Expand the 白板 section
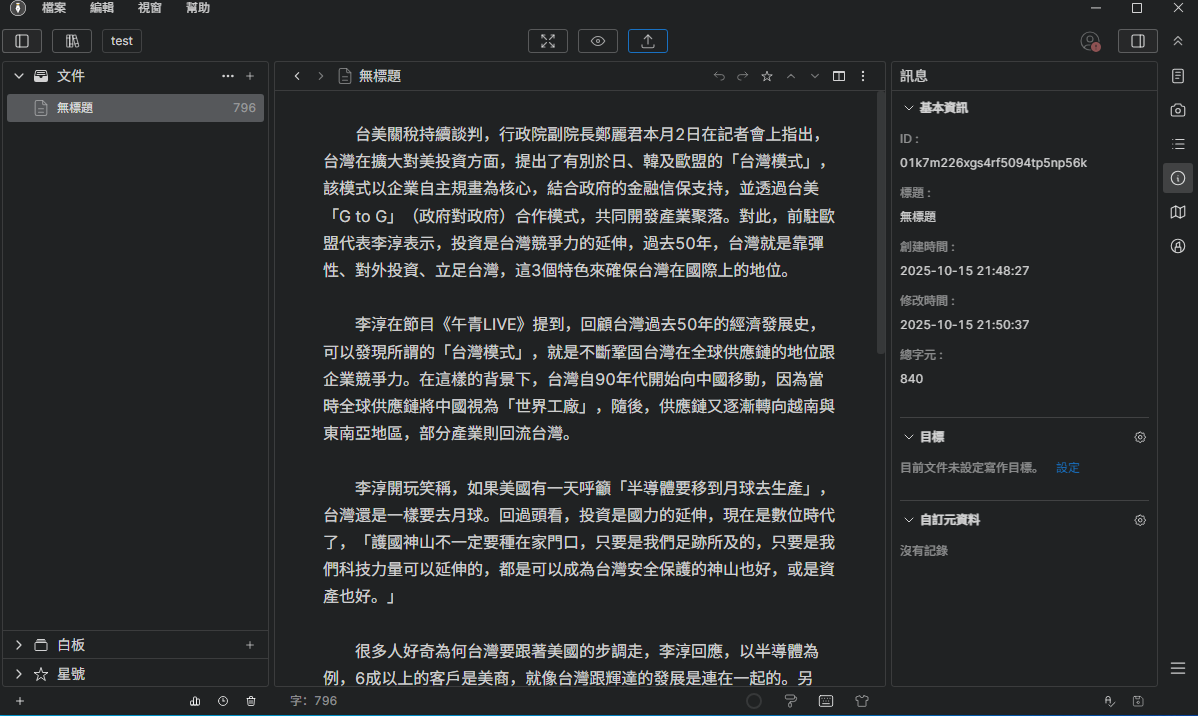Viewport: 1198px width, 716px height. click(19, 645)
